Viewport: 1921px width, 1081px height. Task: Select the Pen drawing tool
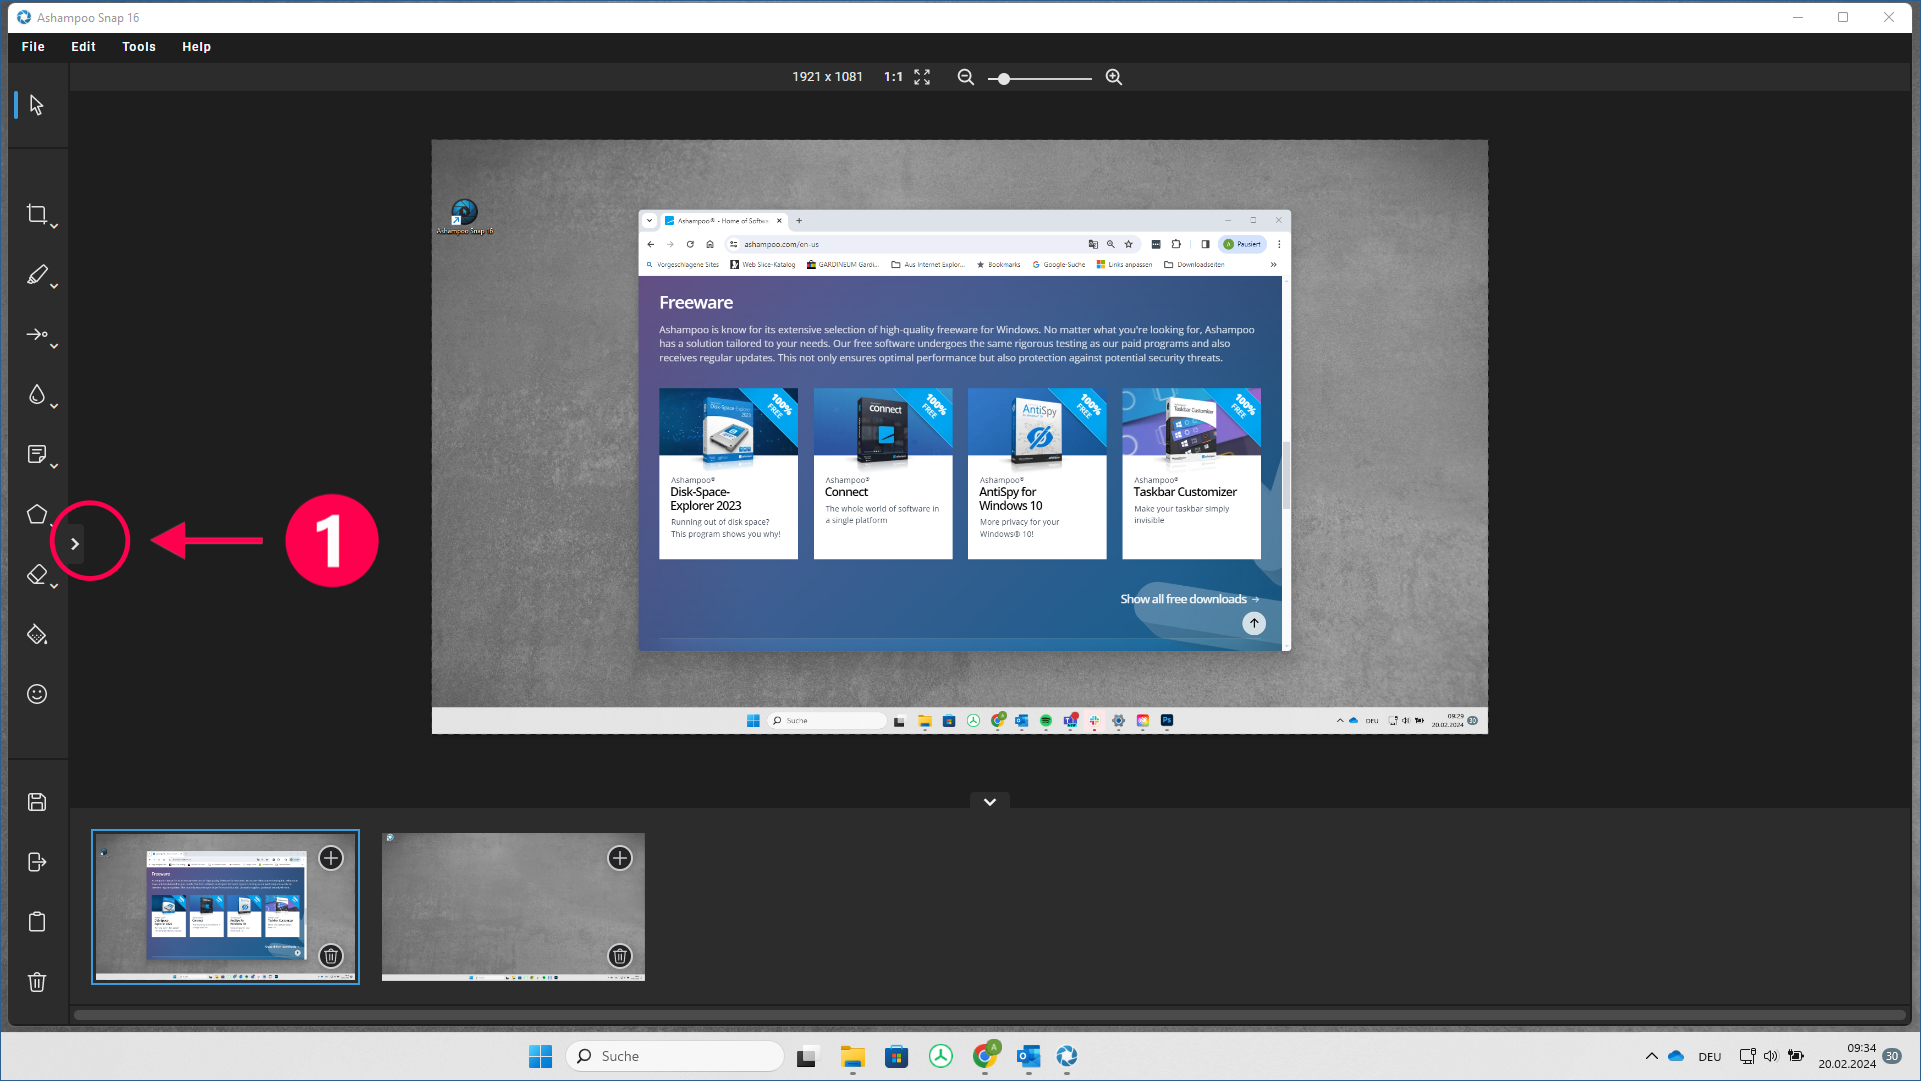point(37,274)
